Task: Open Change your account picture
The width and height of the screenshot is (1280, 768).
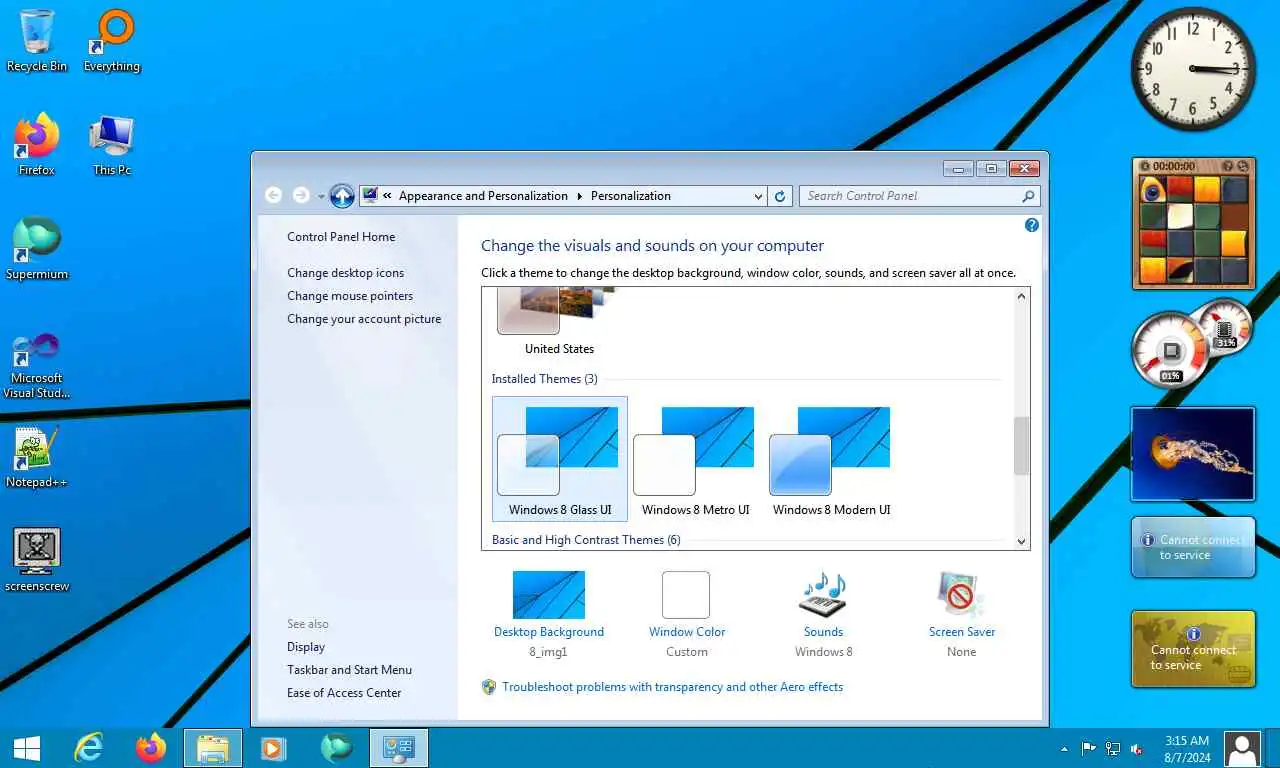Action: [x=364, y=319]
